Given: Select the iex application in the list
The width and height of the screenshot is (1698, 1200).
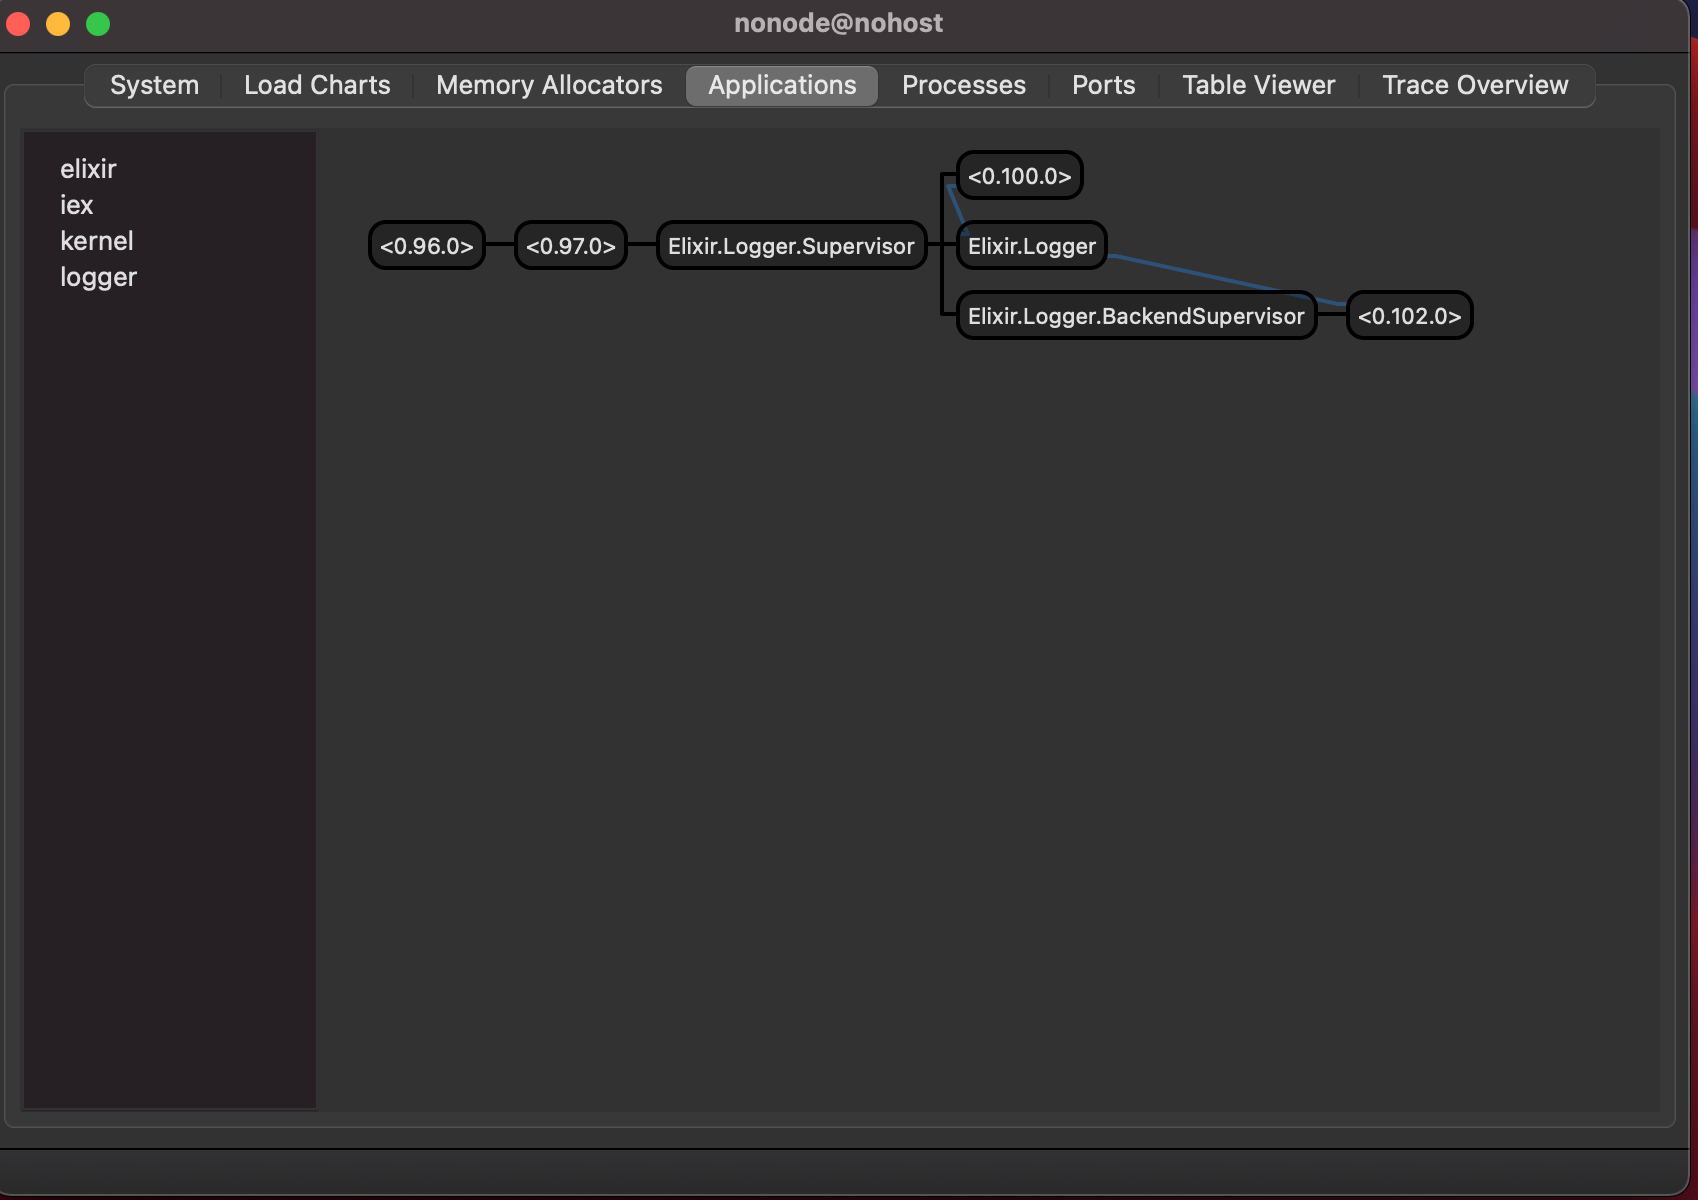Looking at the screenshot, I should (76, 205).
